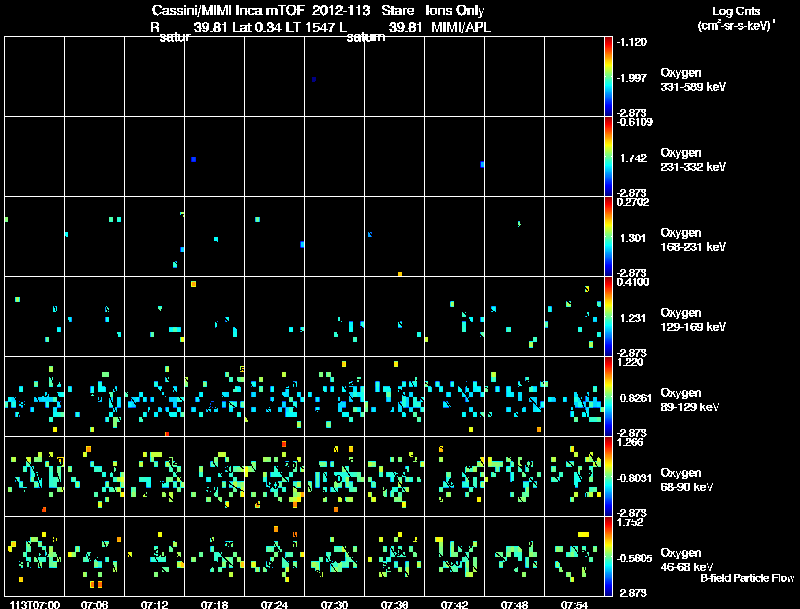This screenshot has height=609, width=800.
Task: Click the 113T07:00 time axis label
Action: [35, 605]
